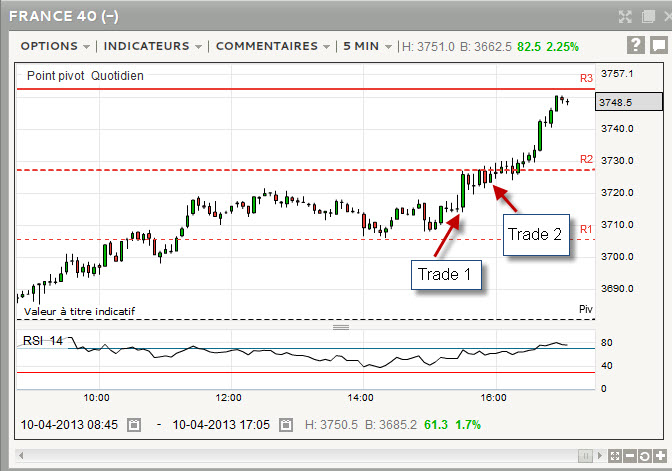Click the R3 pivot label
Image resolution: width=672 pixels, height=471 pixels.
click(x=586, y=78)
